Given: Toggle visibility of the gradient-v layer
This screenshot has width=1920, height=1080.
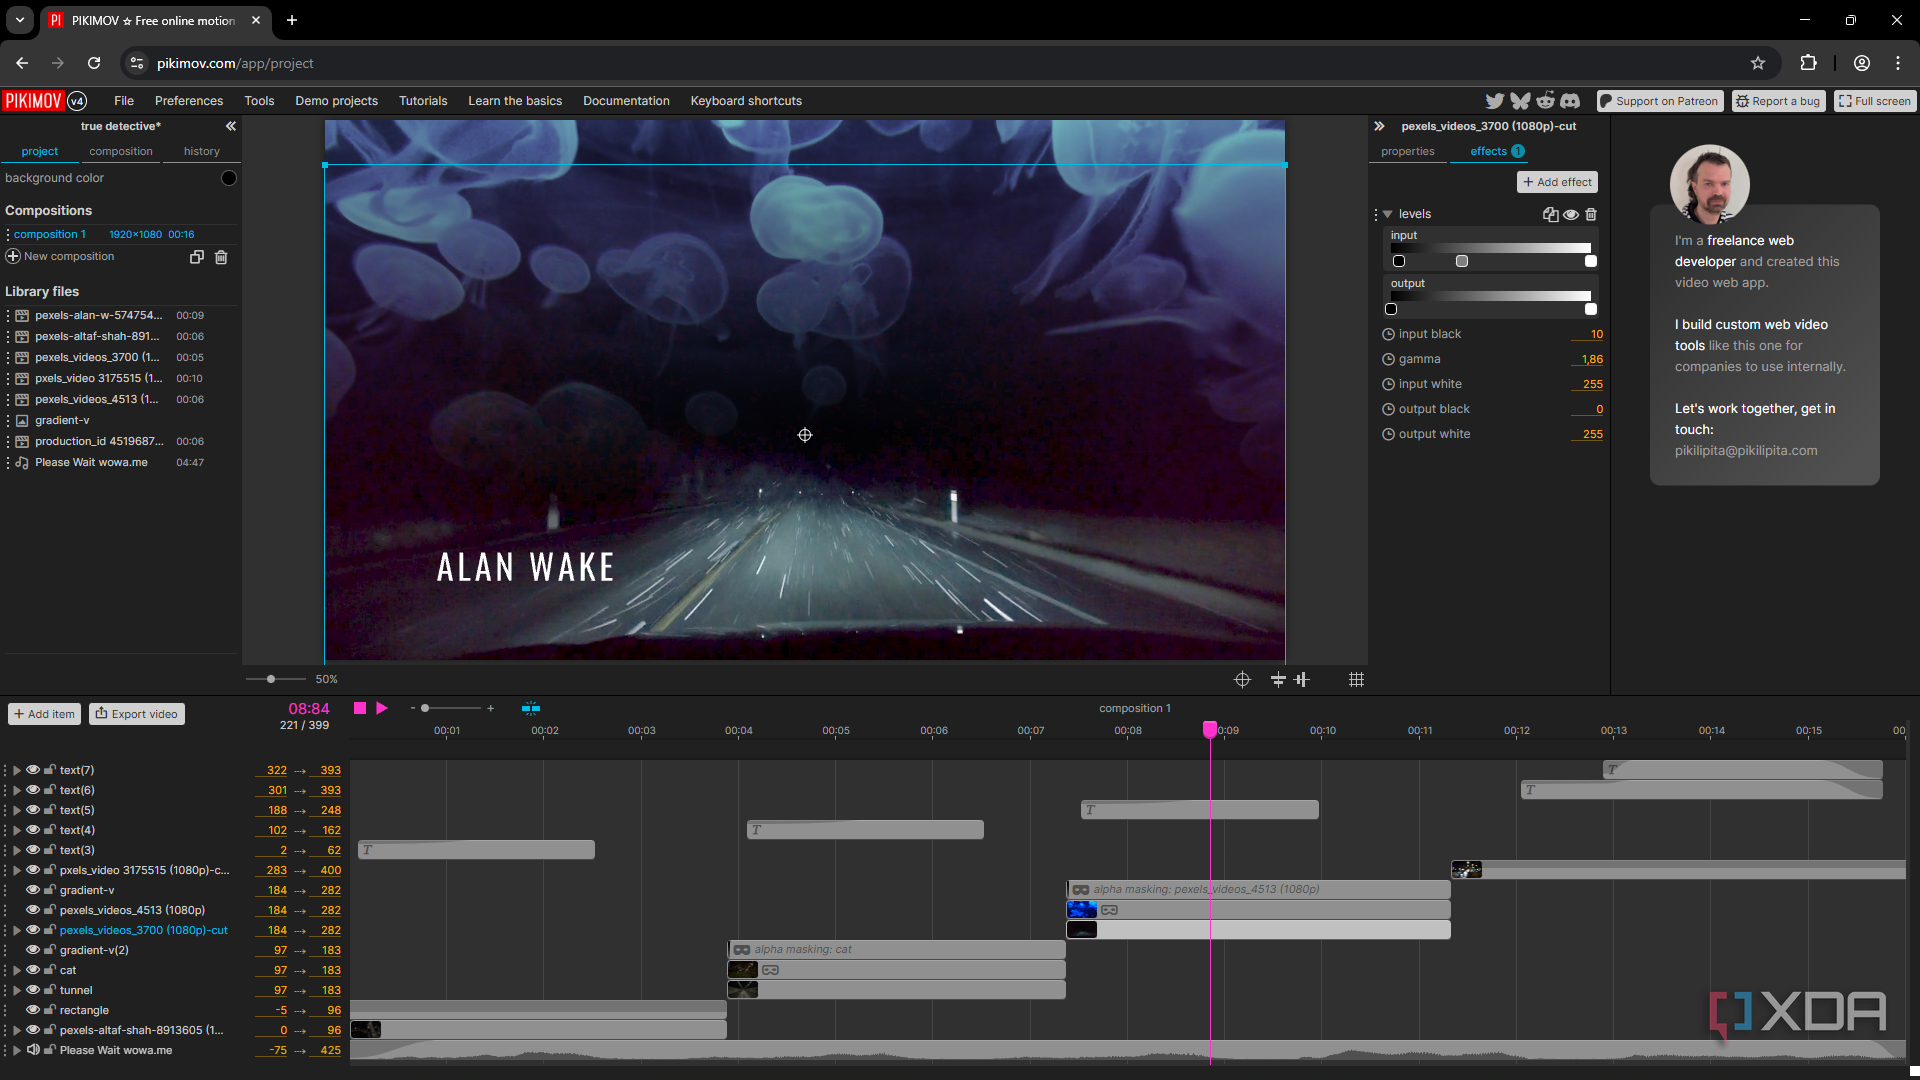Looking at the screenshot, I should point(33,890).
